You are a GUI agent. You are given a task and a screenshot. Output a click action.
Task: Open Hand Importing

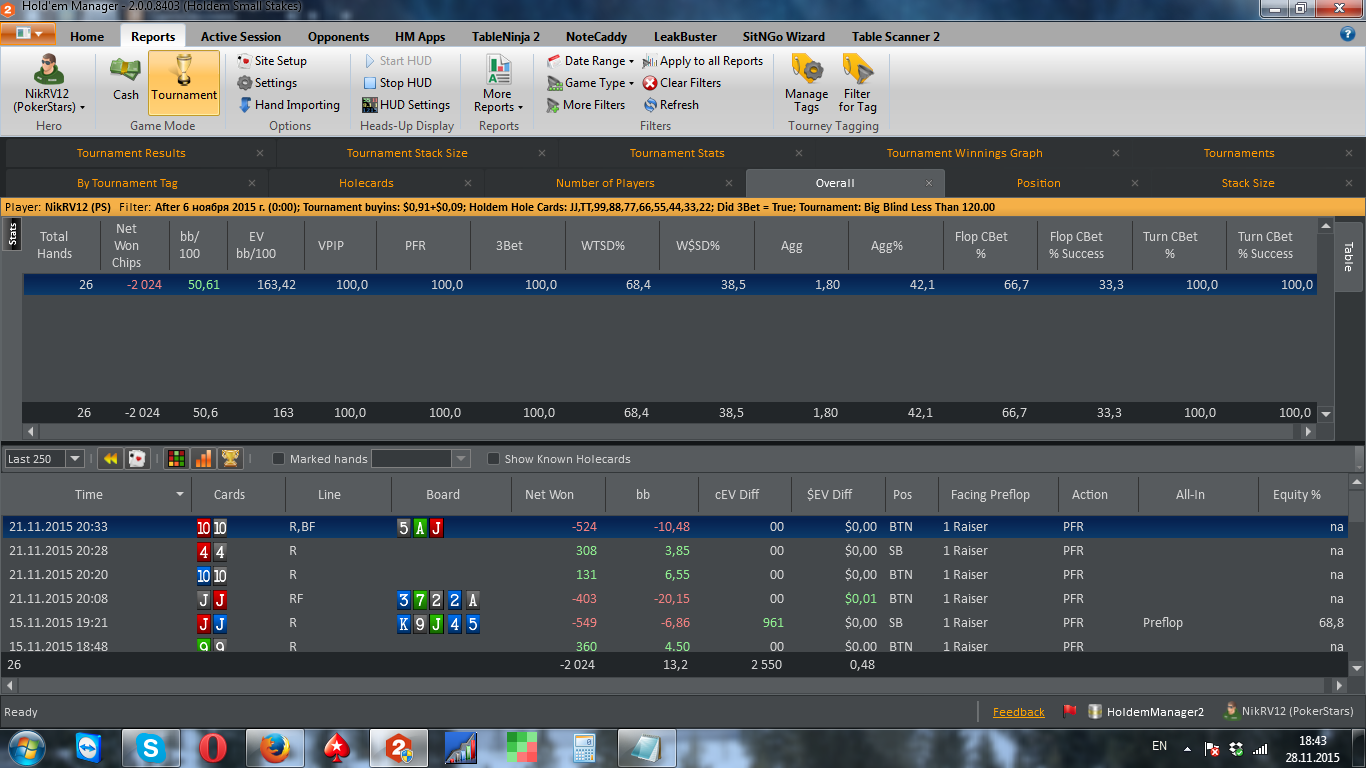tap(289, 105)
